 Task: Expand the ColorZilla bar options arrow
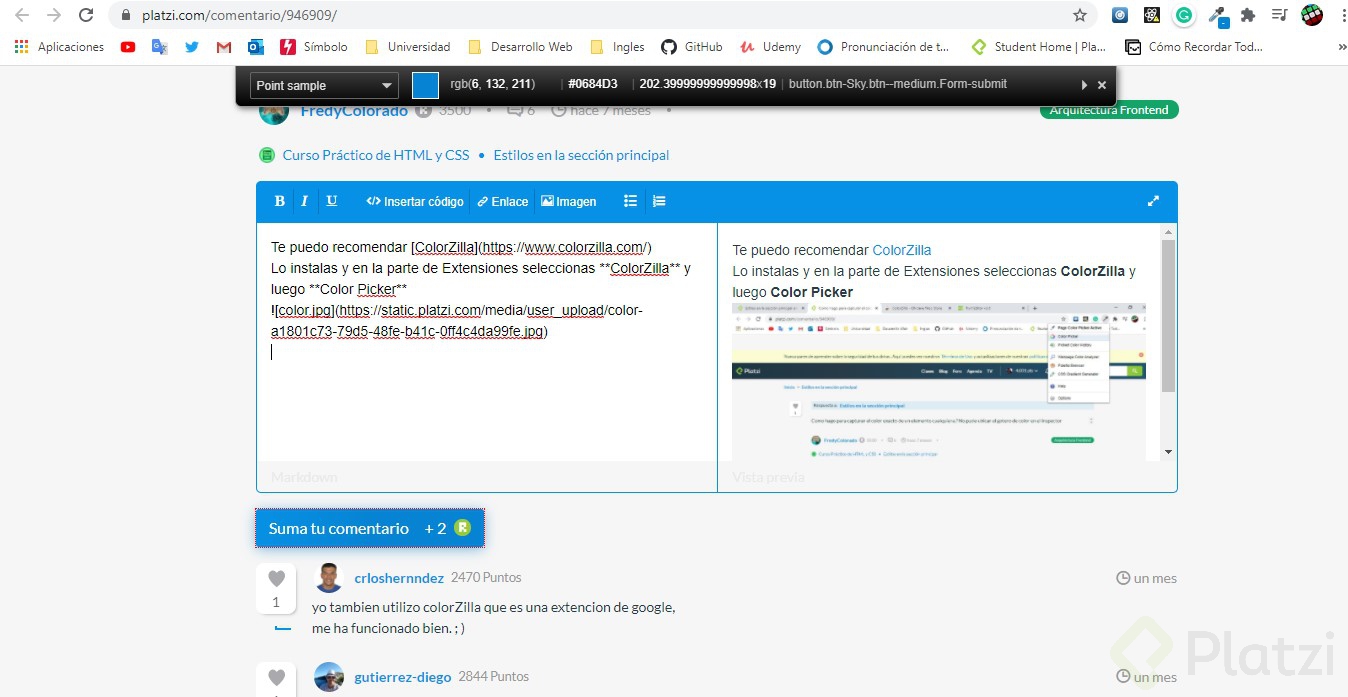1084,85
